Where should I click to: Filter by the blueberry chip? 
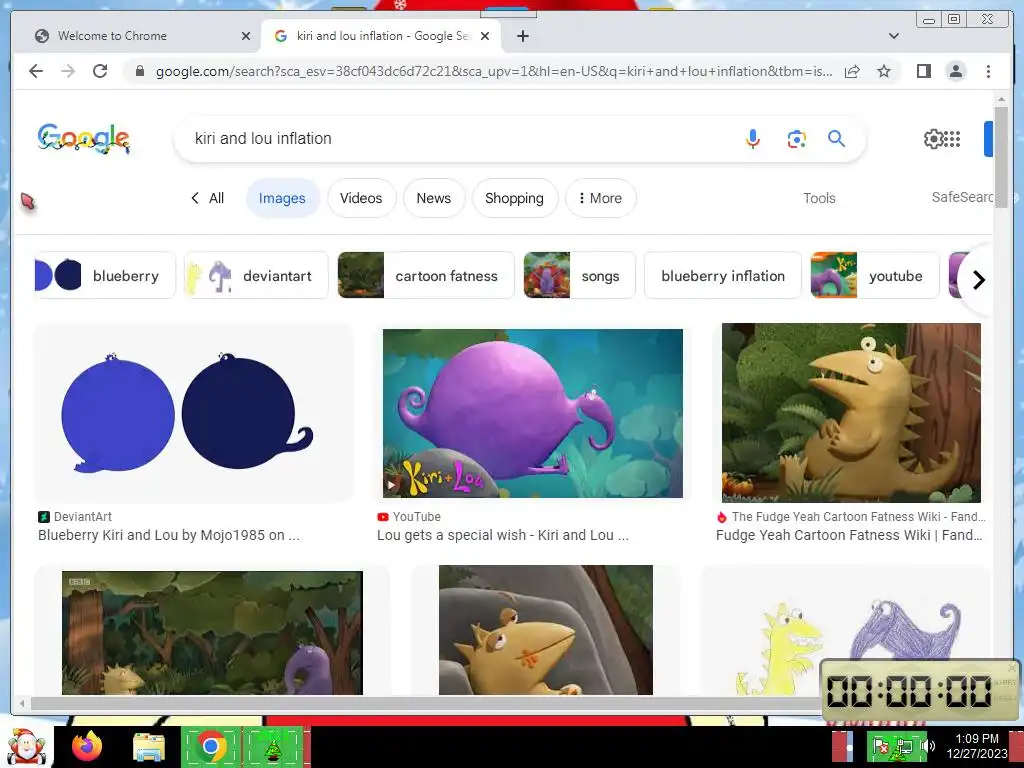(104, 276)
